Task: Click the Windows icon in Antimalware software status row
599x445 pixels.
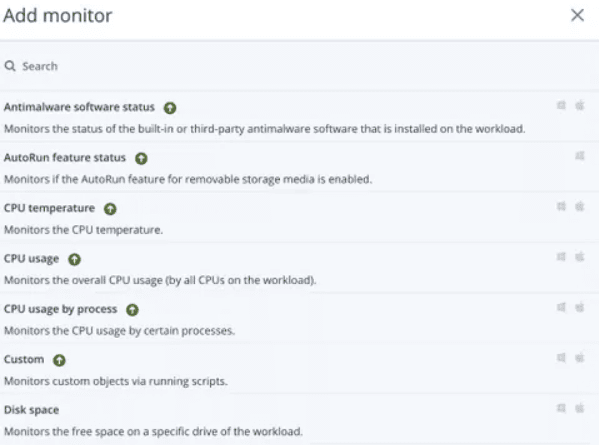Action: pos(561,105)
